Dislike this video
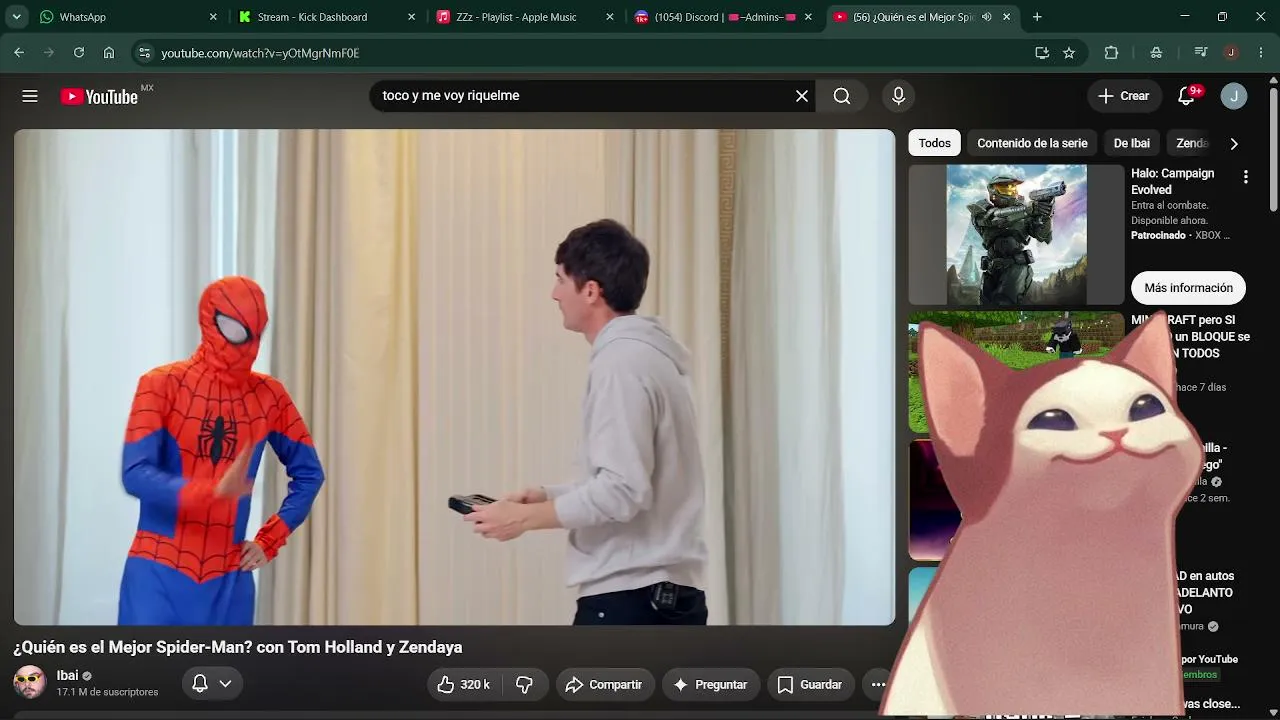 tap(524, 685)
